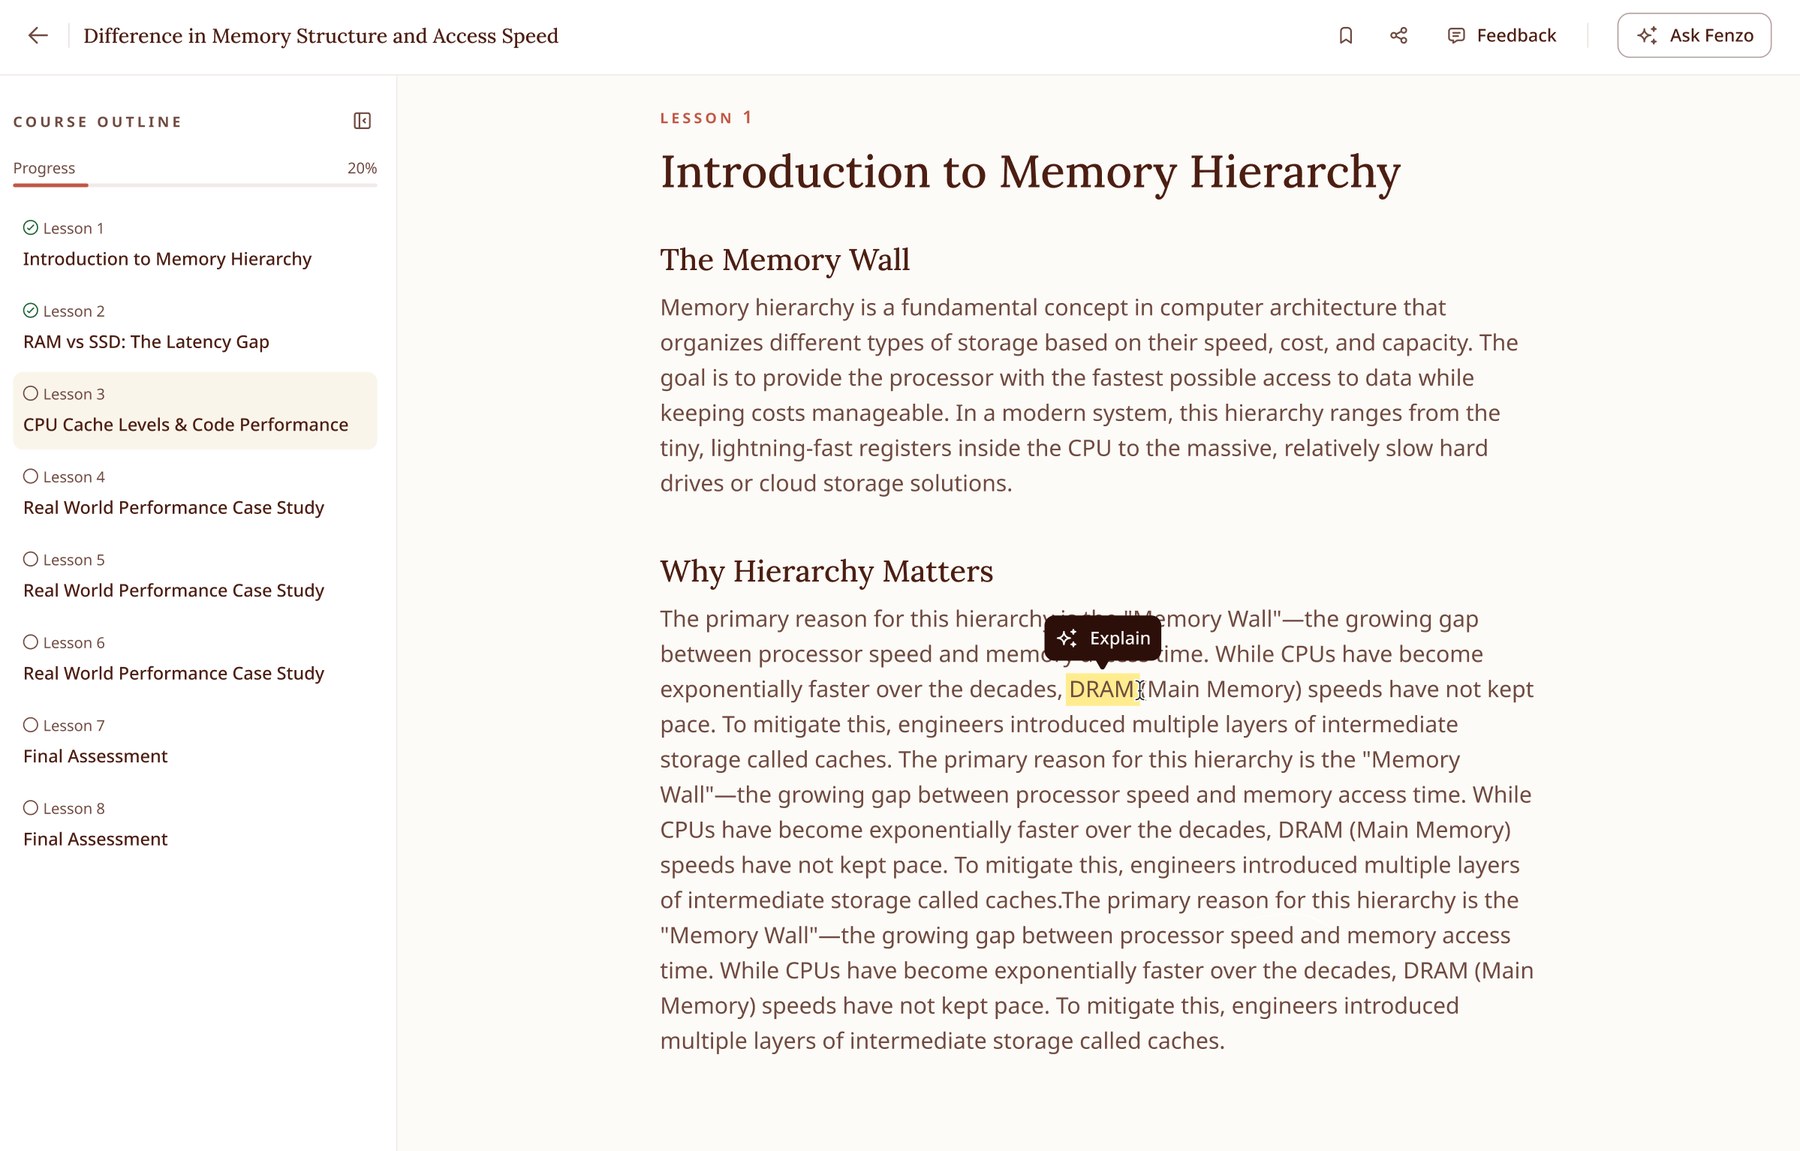Click the Lesson 3 status circle
The image size is (1800, 1151).
(x=31, y=394)
